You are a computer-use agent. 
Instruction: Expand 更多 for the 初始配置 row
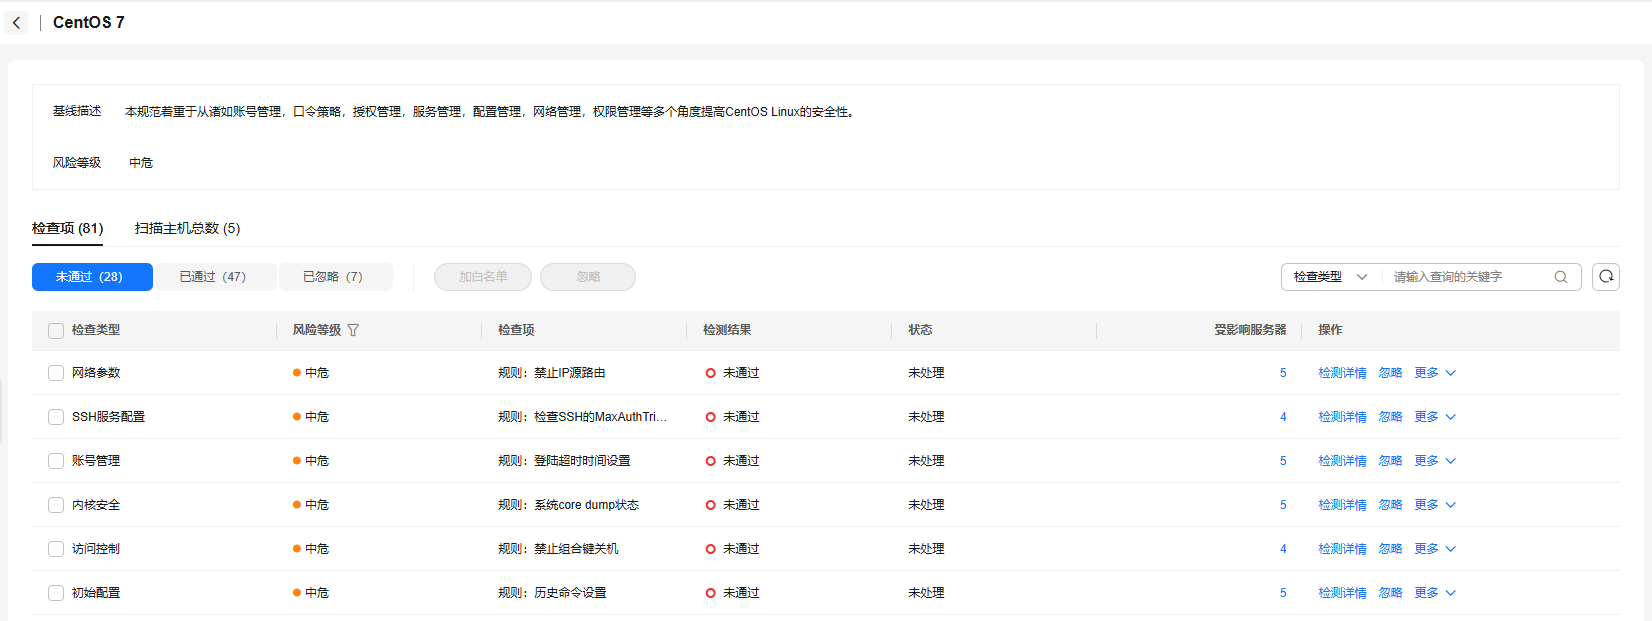(x=1435, y=593)
